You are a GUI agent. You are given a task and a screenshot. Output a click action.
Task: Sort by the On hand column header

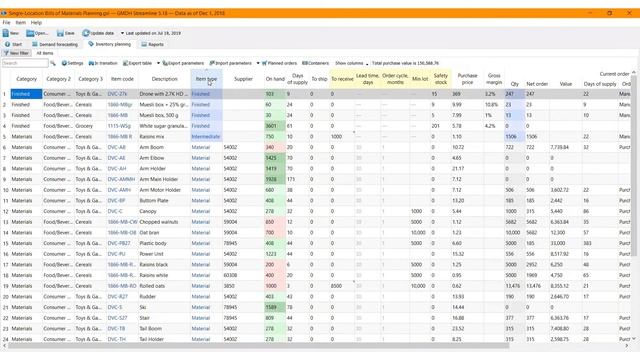point(275,79)
